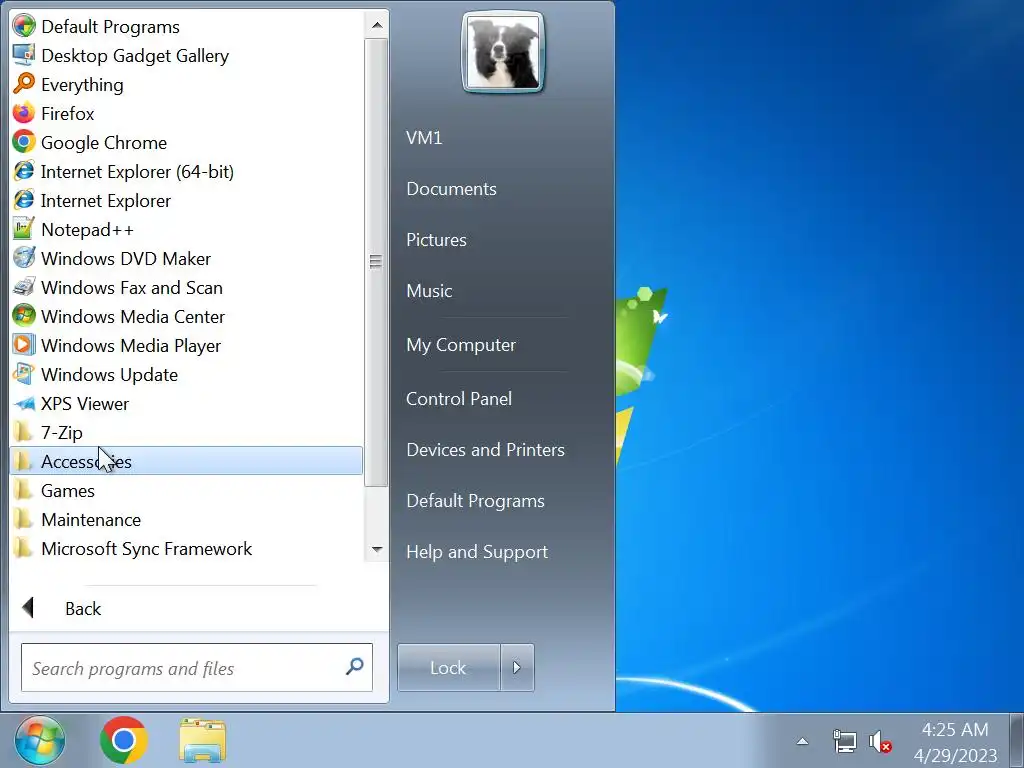Screen dimensions: 1024x768
Task: Click scroll up arrow of programs list
Action: (x=377, y=25)
